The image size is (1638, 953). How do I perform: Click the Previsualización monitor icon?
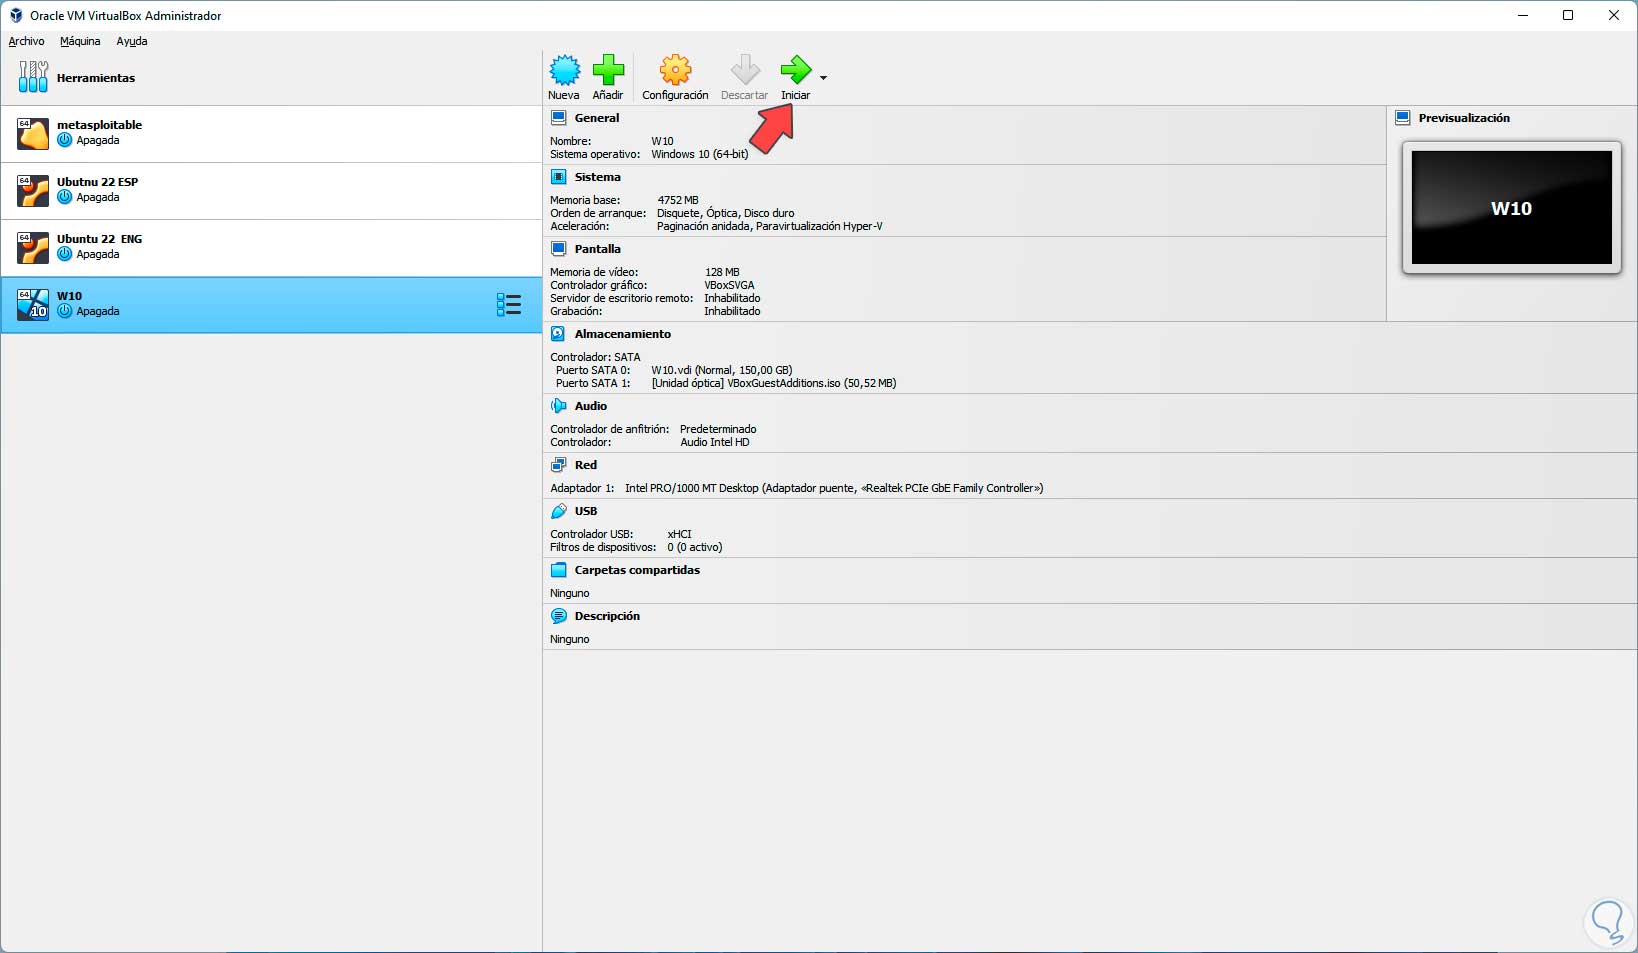click(x=1403, y=118)
